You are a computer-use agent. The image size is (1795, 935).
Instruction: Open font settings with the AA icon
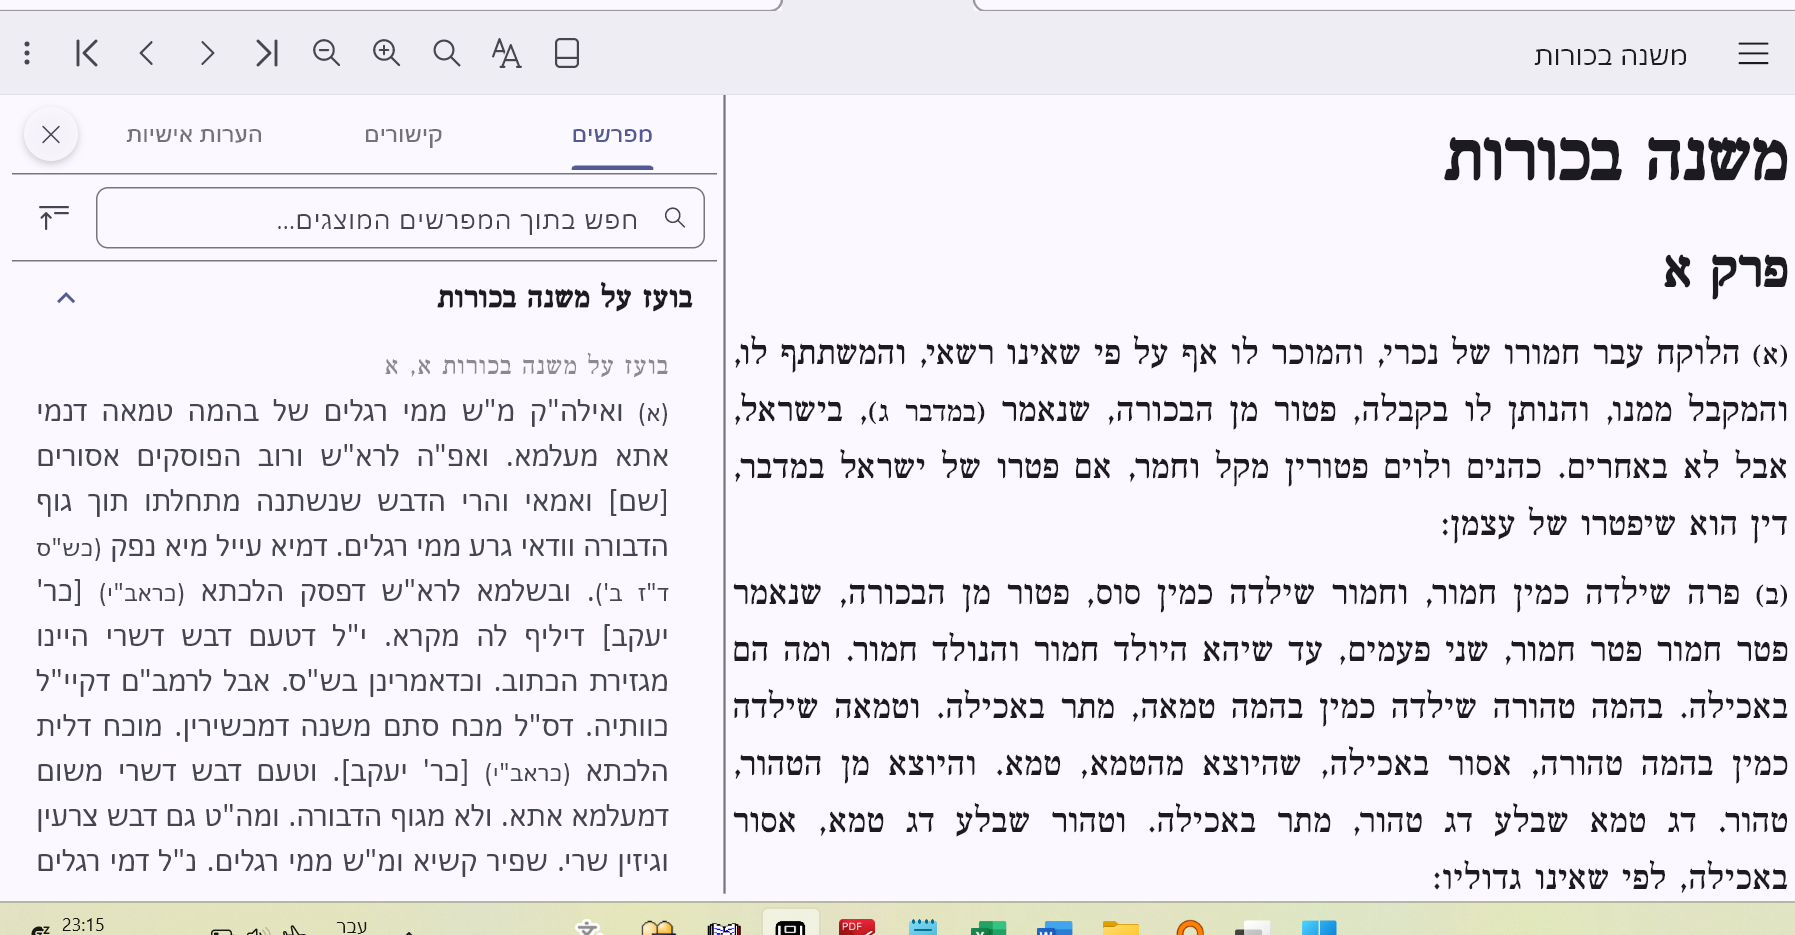[x=507, y=53]
